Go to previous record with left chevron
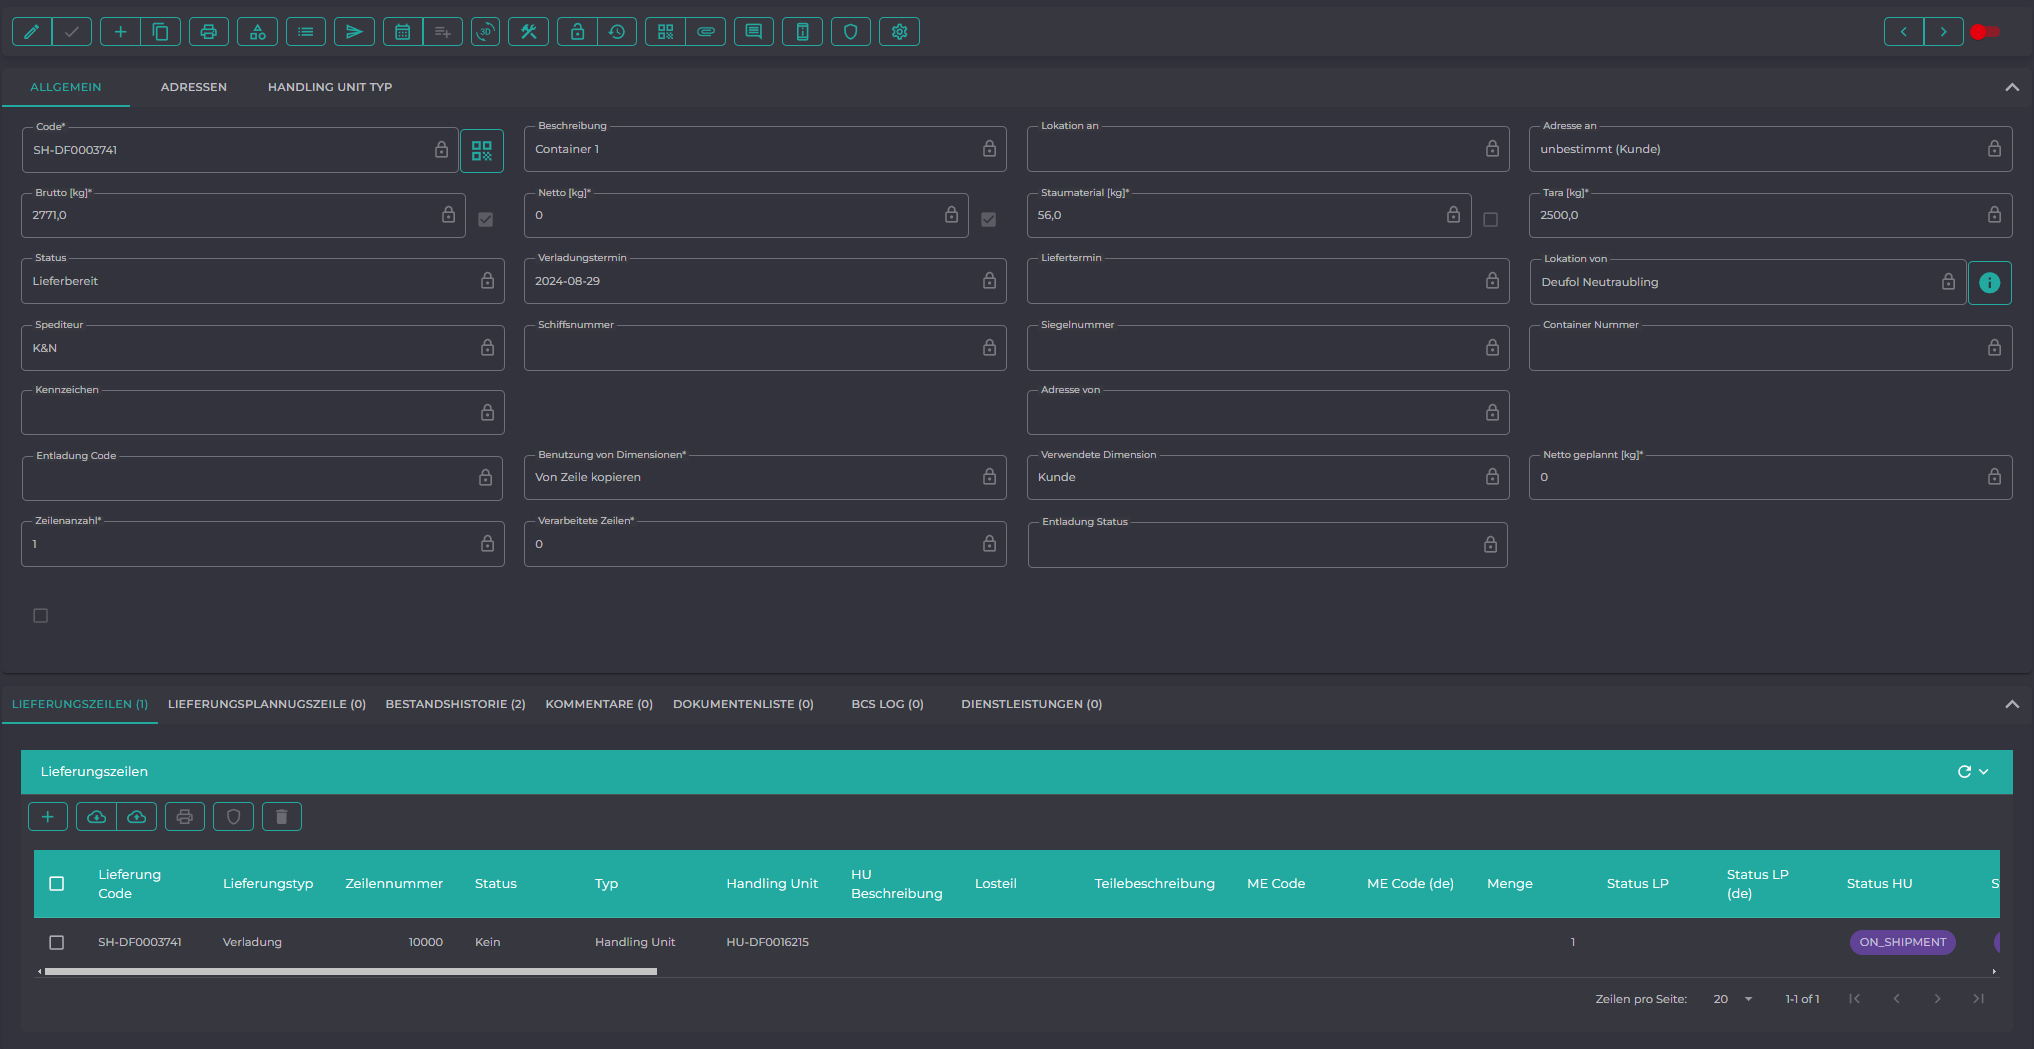Screen dimensions: 2034x1049 pyautogui.click(x=1904, y=32)
